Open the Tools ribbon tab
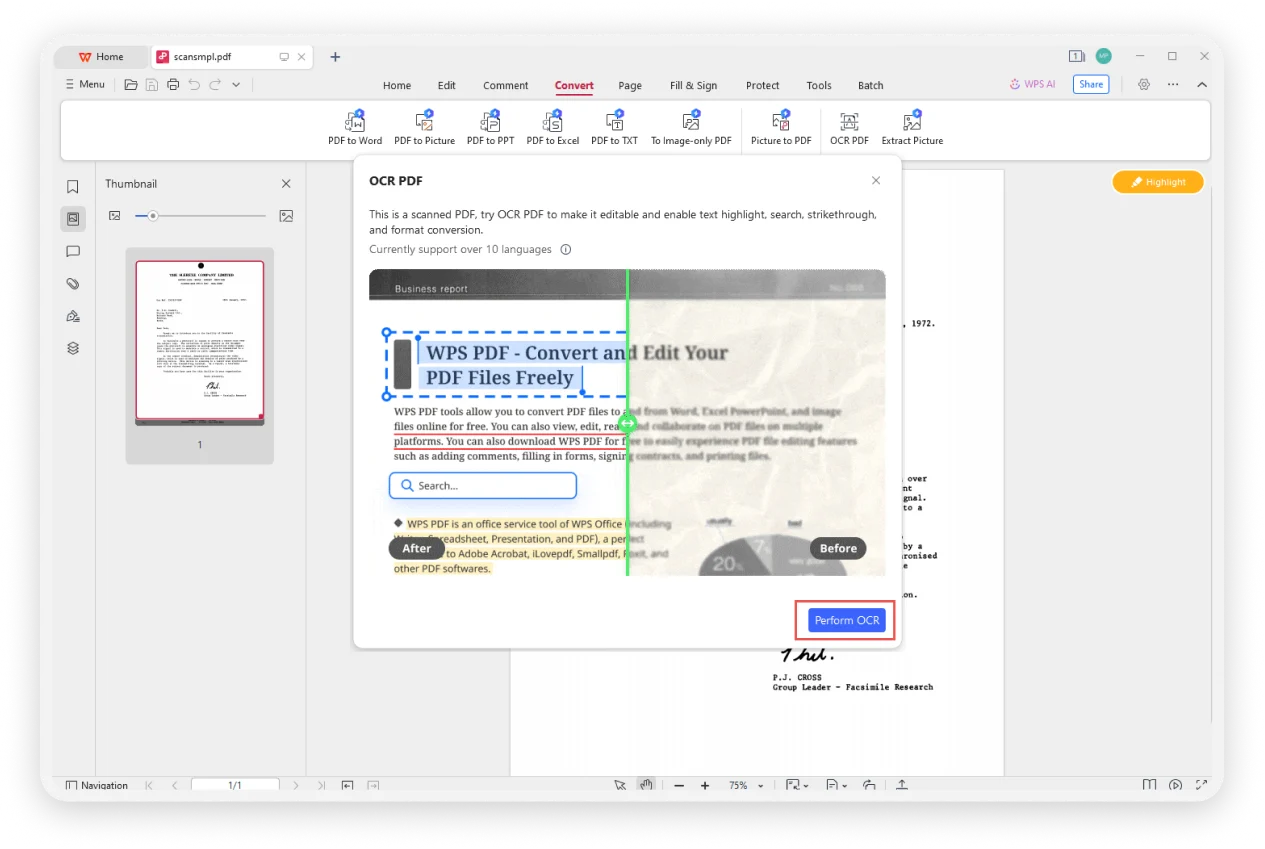 819,86
